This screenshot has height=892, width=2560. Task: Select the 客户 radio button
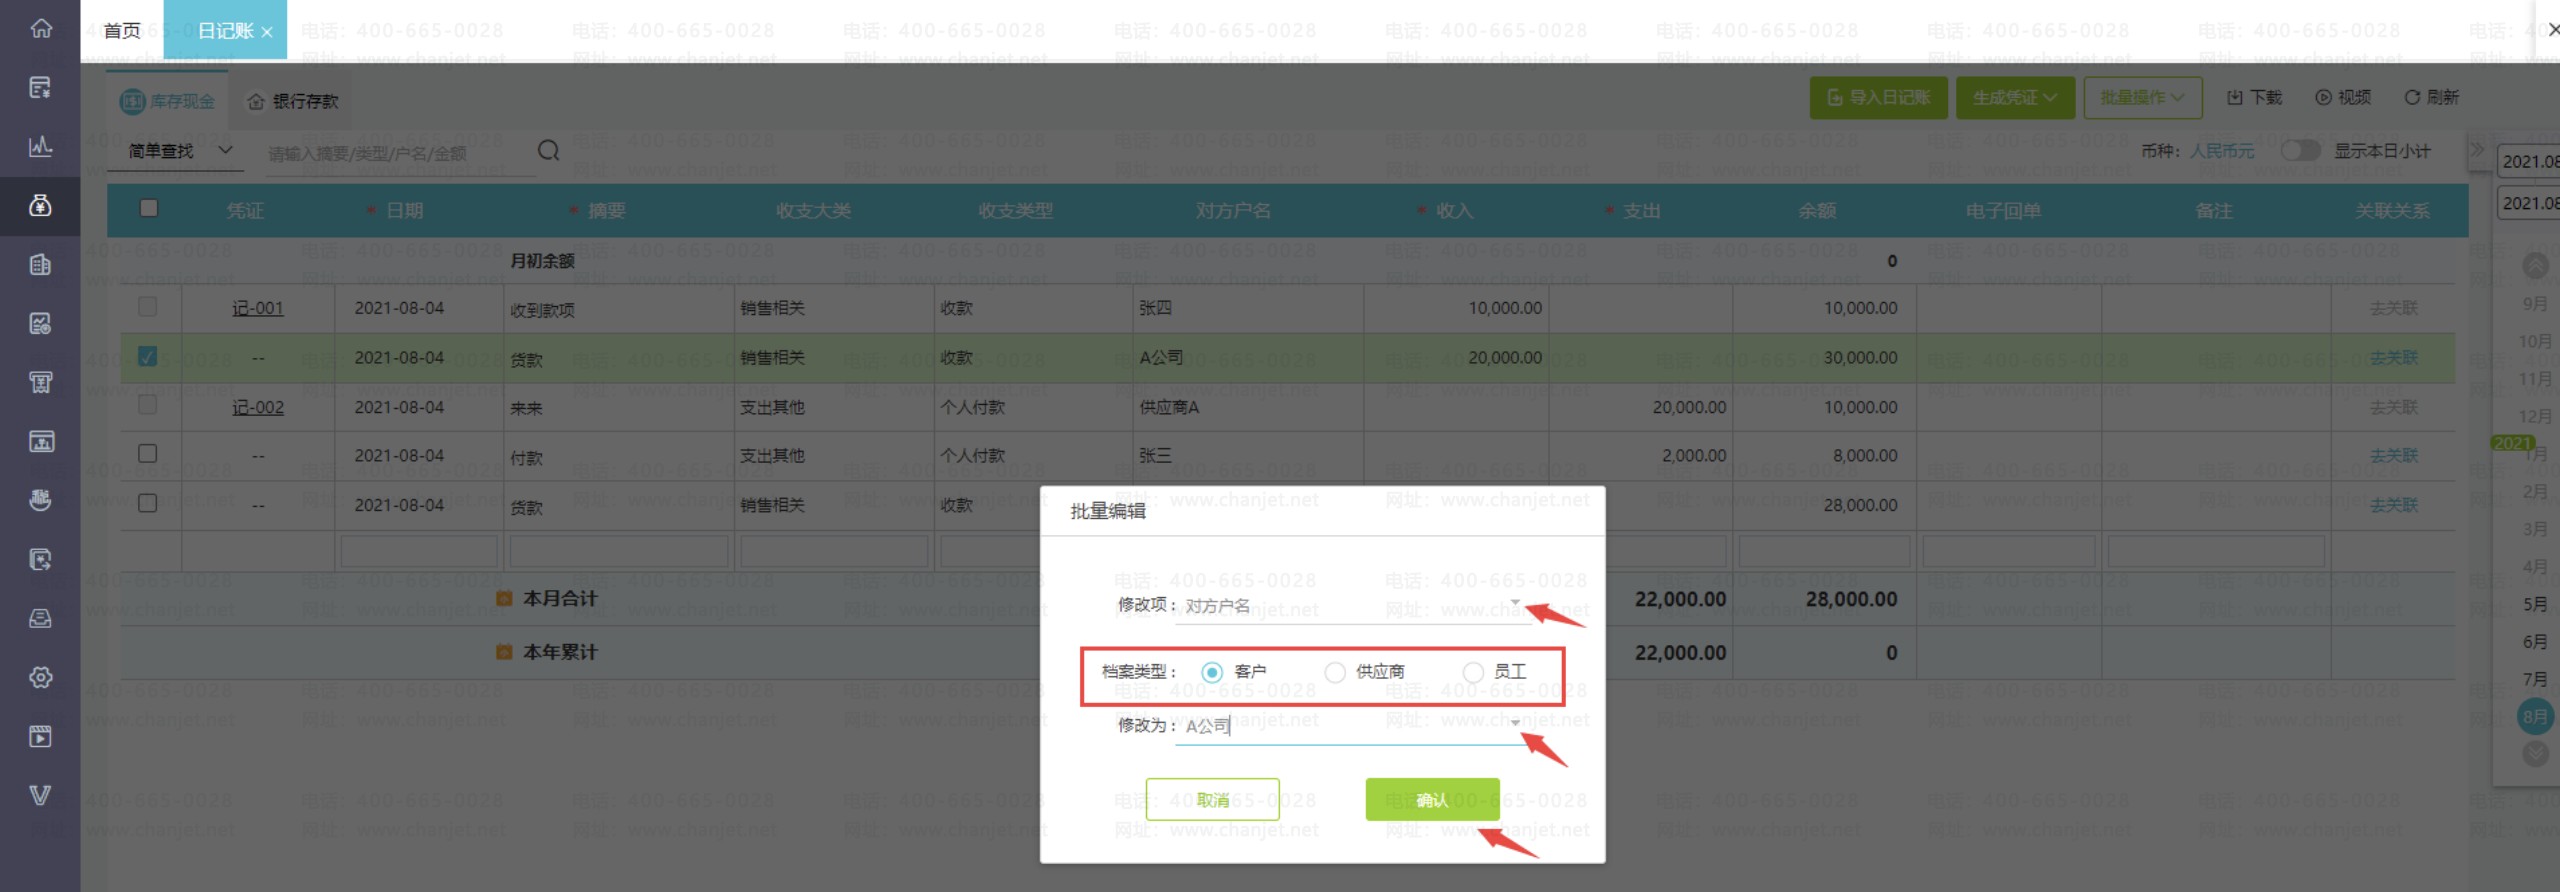point(1212,672)
